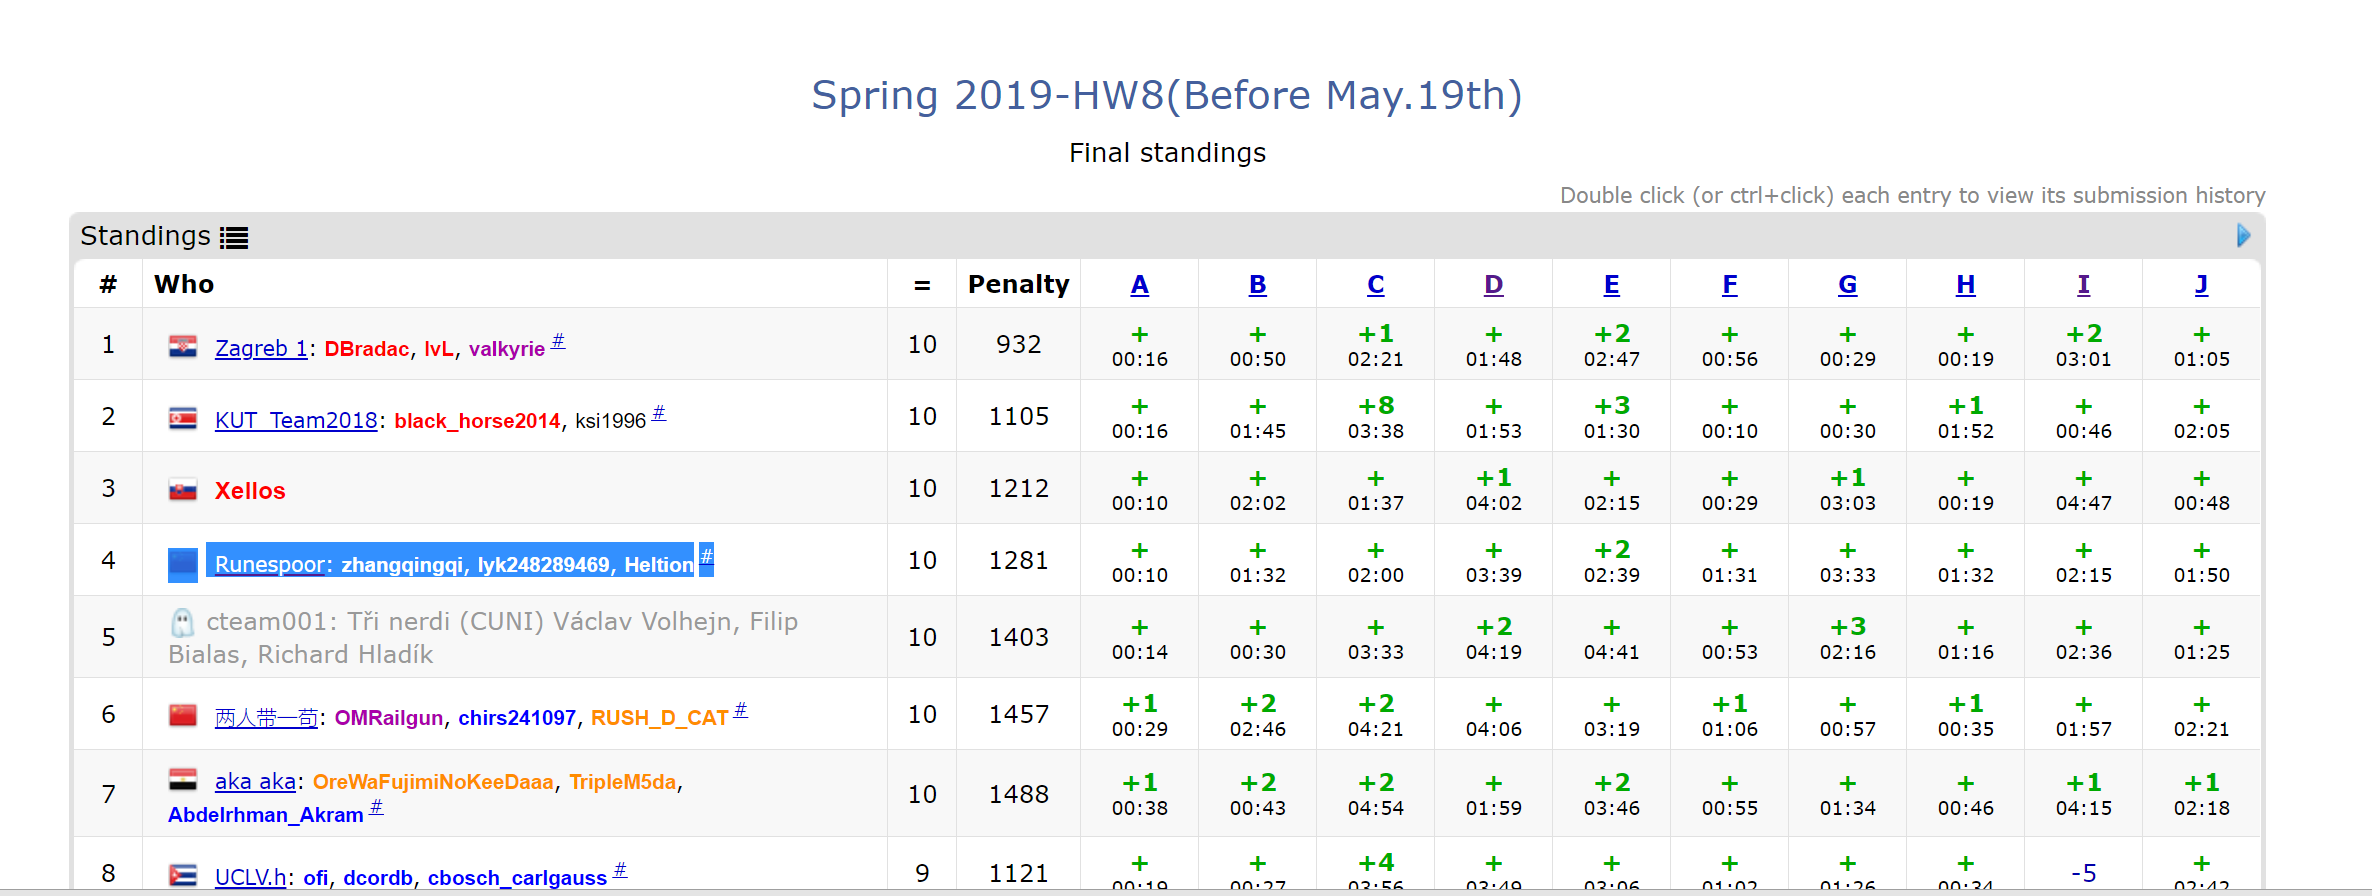Click the blue arrow expander at right of Standings bar
This screenshot has width=2372, height=896.
click(x=2243, y=235)
